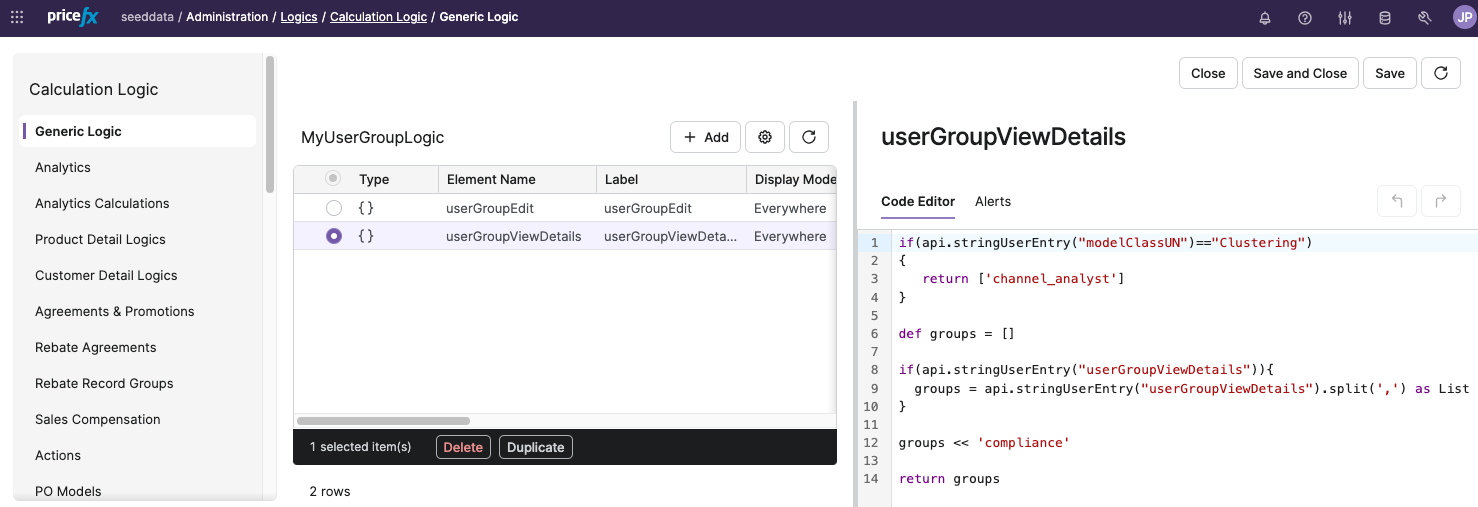Open table settings gear icon
The width and height of the screenshot is (1478, 507).
click(x=765, y=137)
